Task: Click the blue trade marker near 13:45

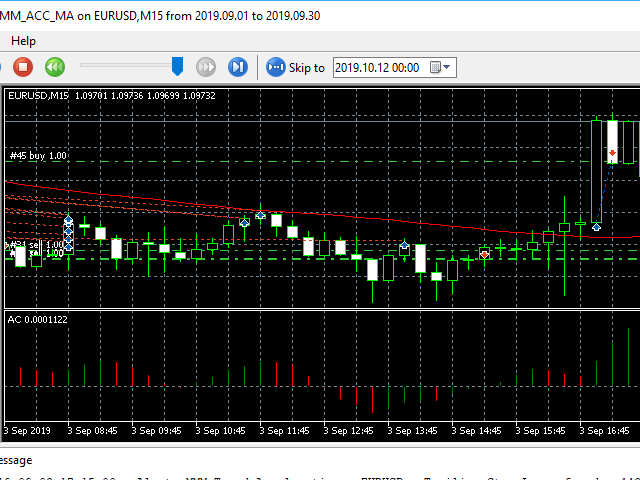Action: coord(404,245)
